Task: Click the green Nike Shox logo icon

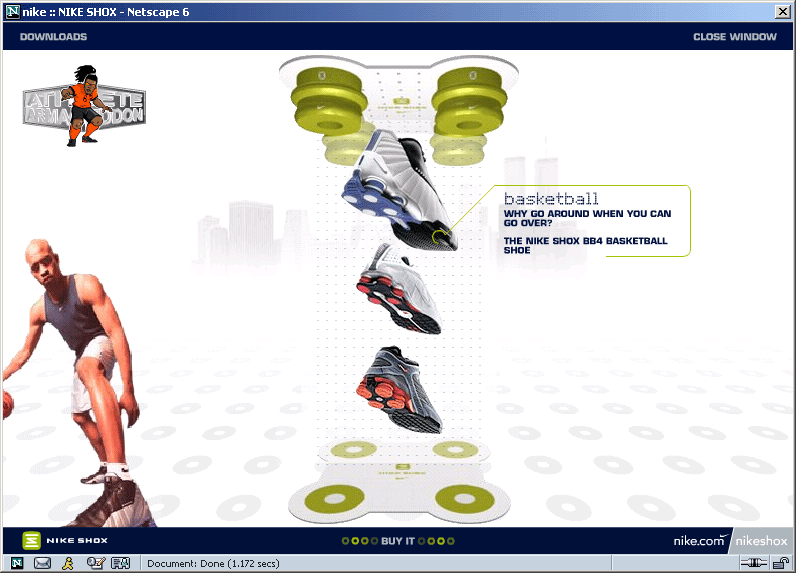Action: [31, 540]
